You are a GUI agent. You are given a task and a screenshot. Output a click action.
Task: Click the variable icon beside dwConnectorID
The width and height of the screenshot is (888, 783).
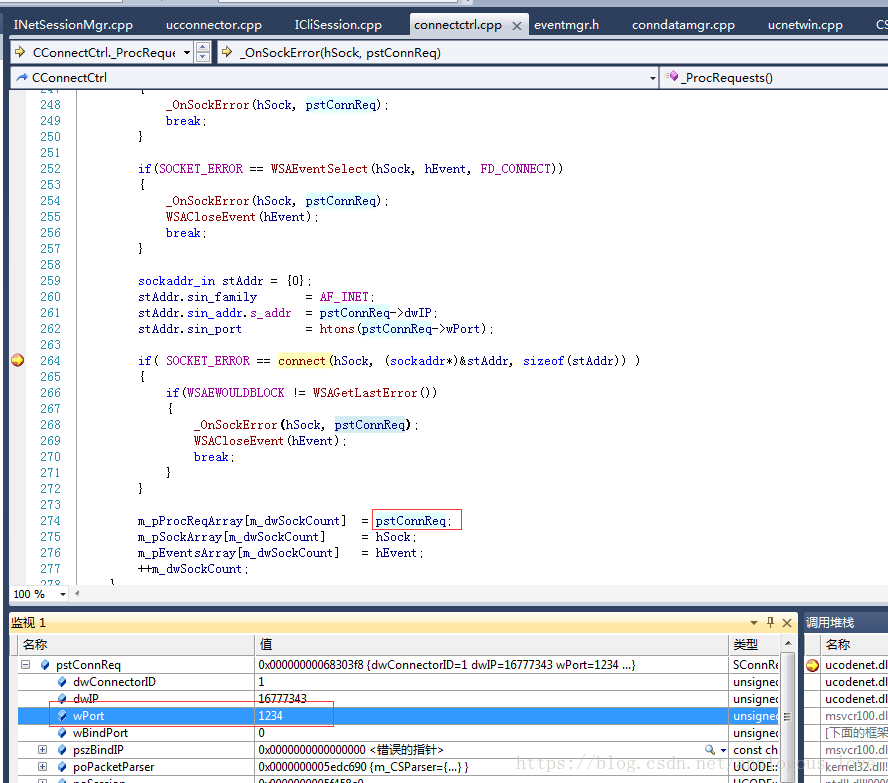pos(62,682)
